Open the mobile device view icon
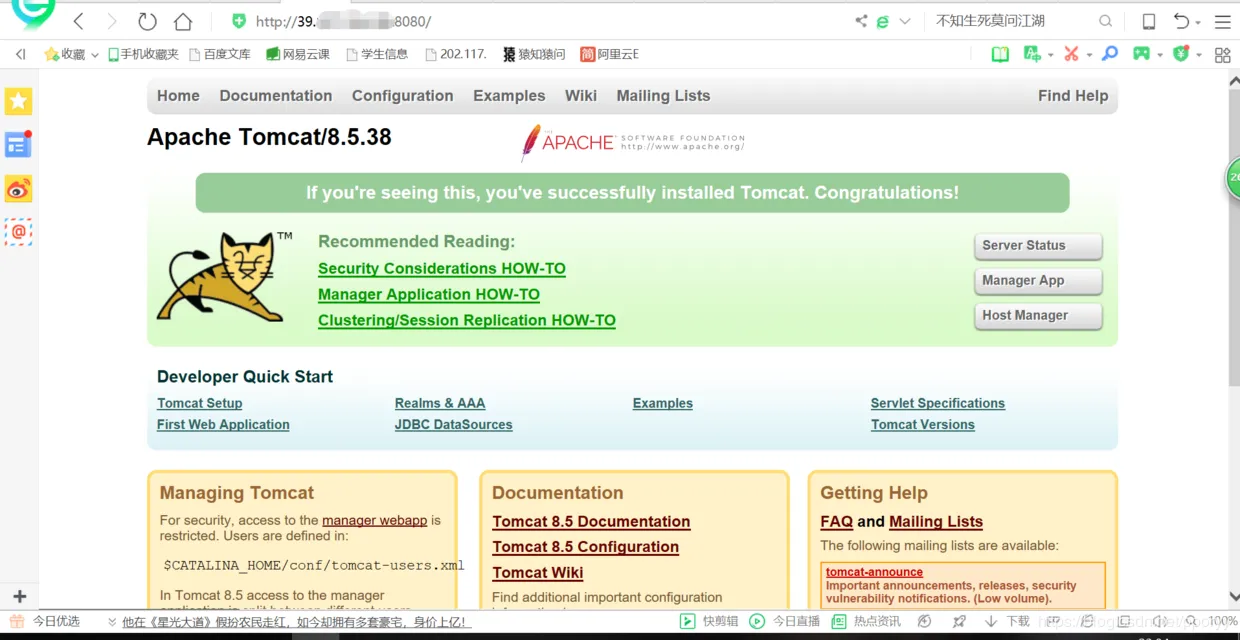 (x=1149, y=21)
